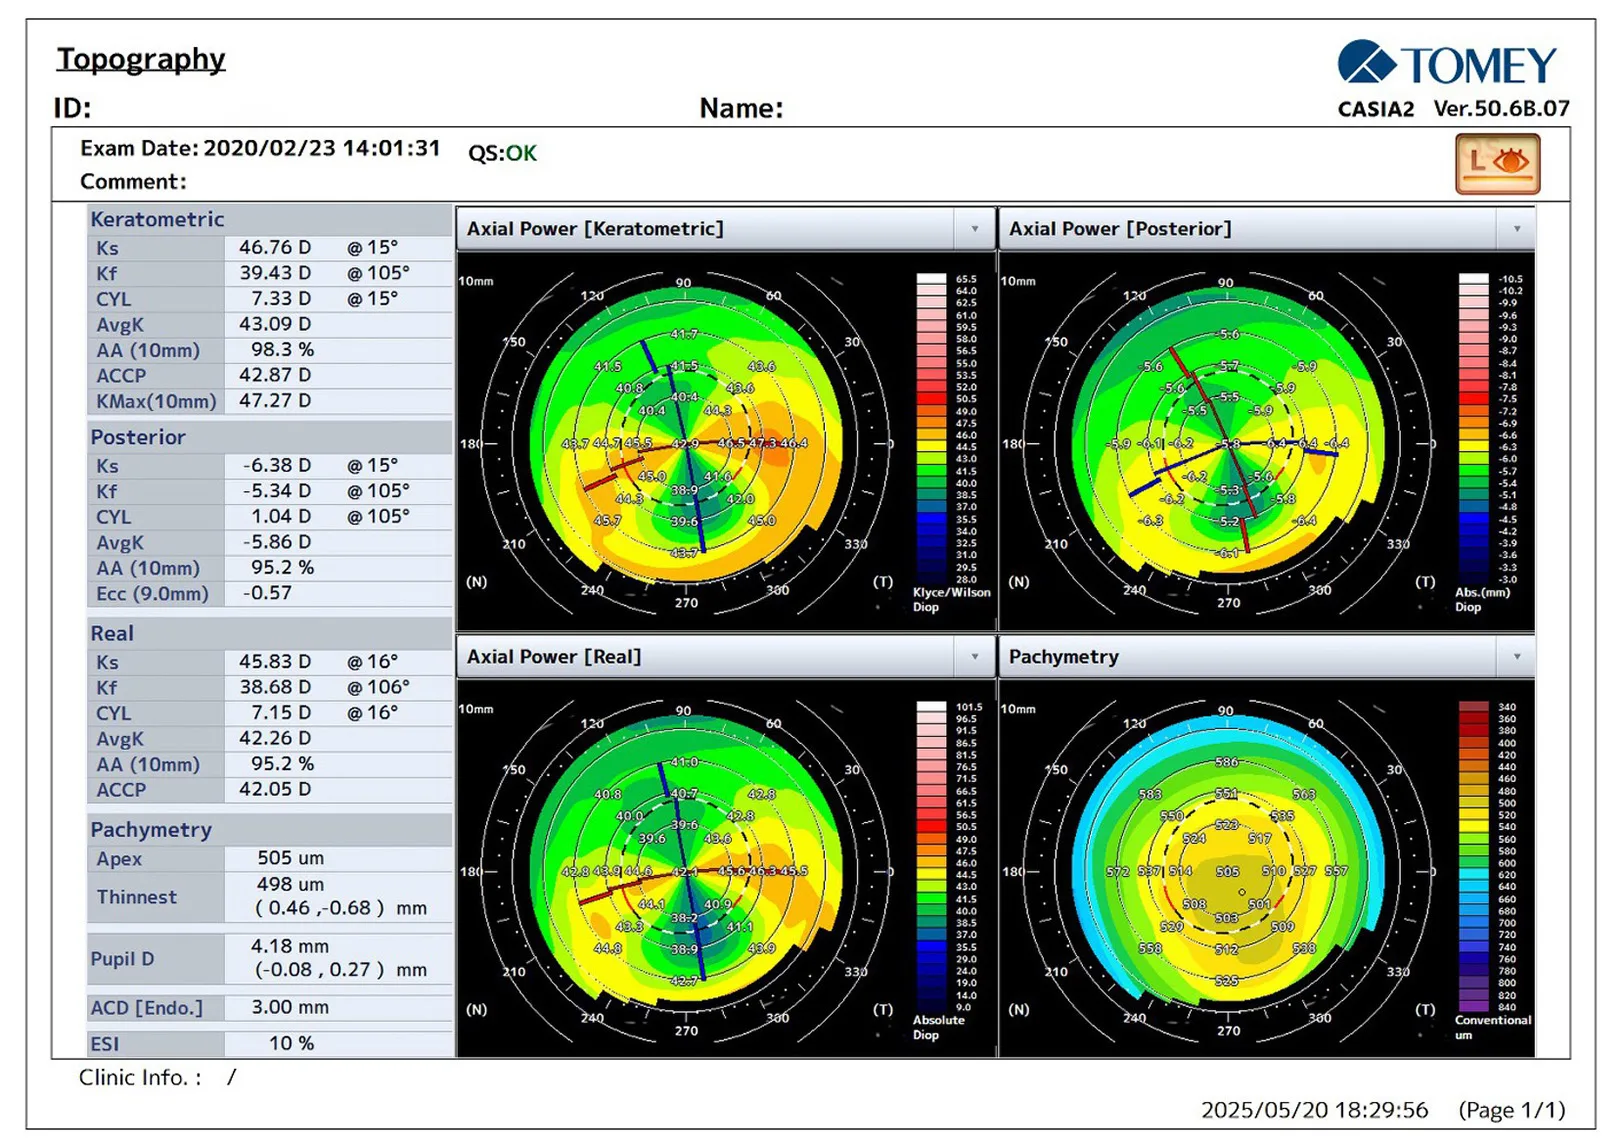Viewport: 1622px width, 1148px height.
Task: Click ACD [Endo.] value 3.00 mm
Action: [x=290, y=1007]
